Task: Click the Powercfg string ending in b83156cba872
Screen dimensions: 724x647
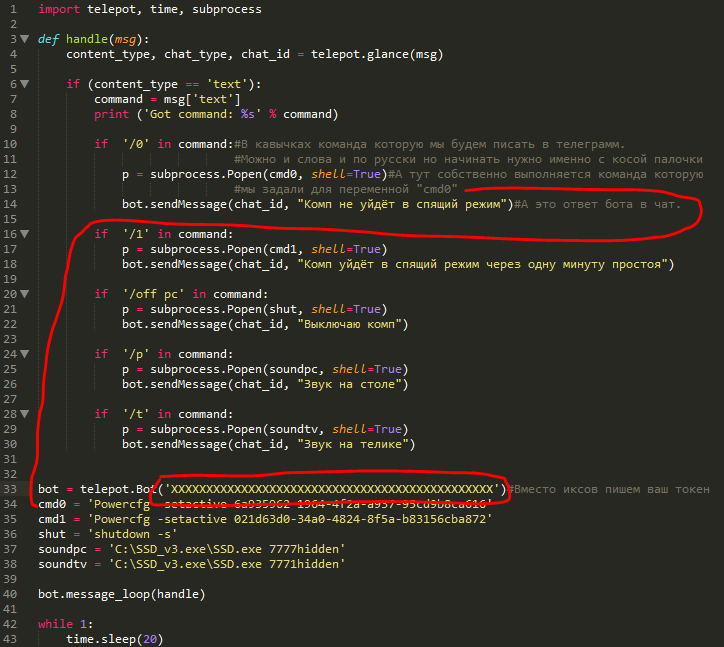Action: click(290, 519)
